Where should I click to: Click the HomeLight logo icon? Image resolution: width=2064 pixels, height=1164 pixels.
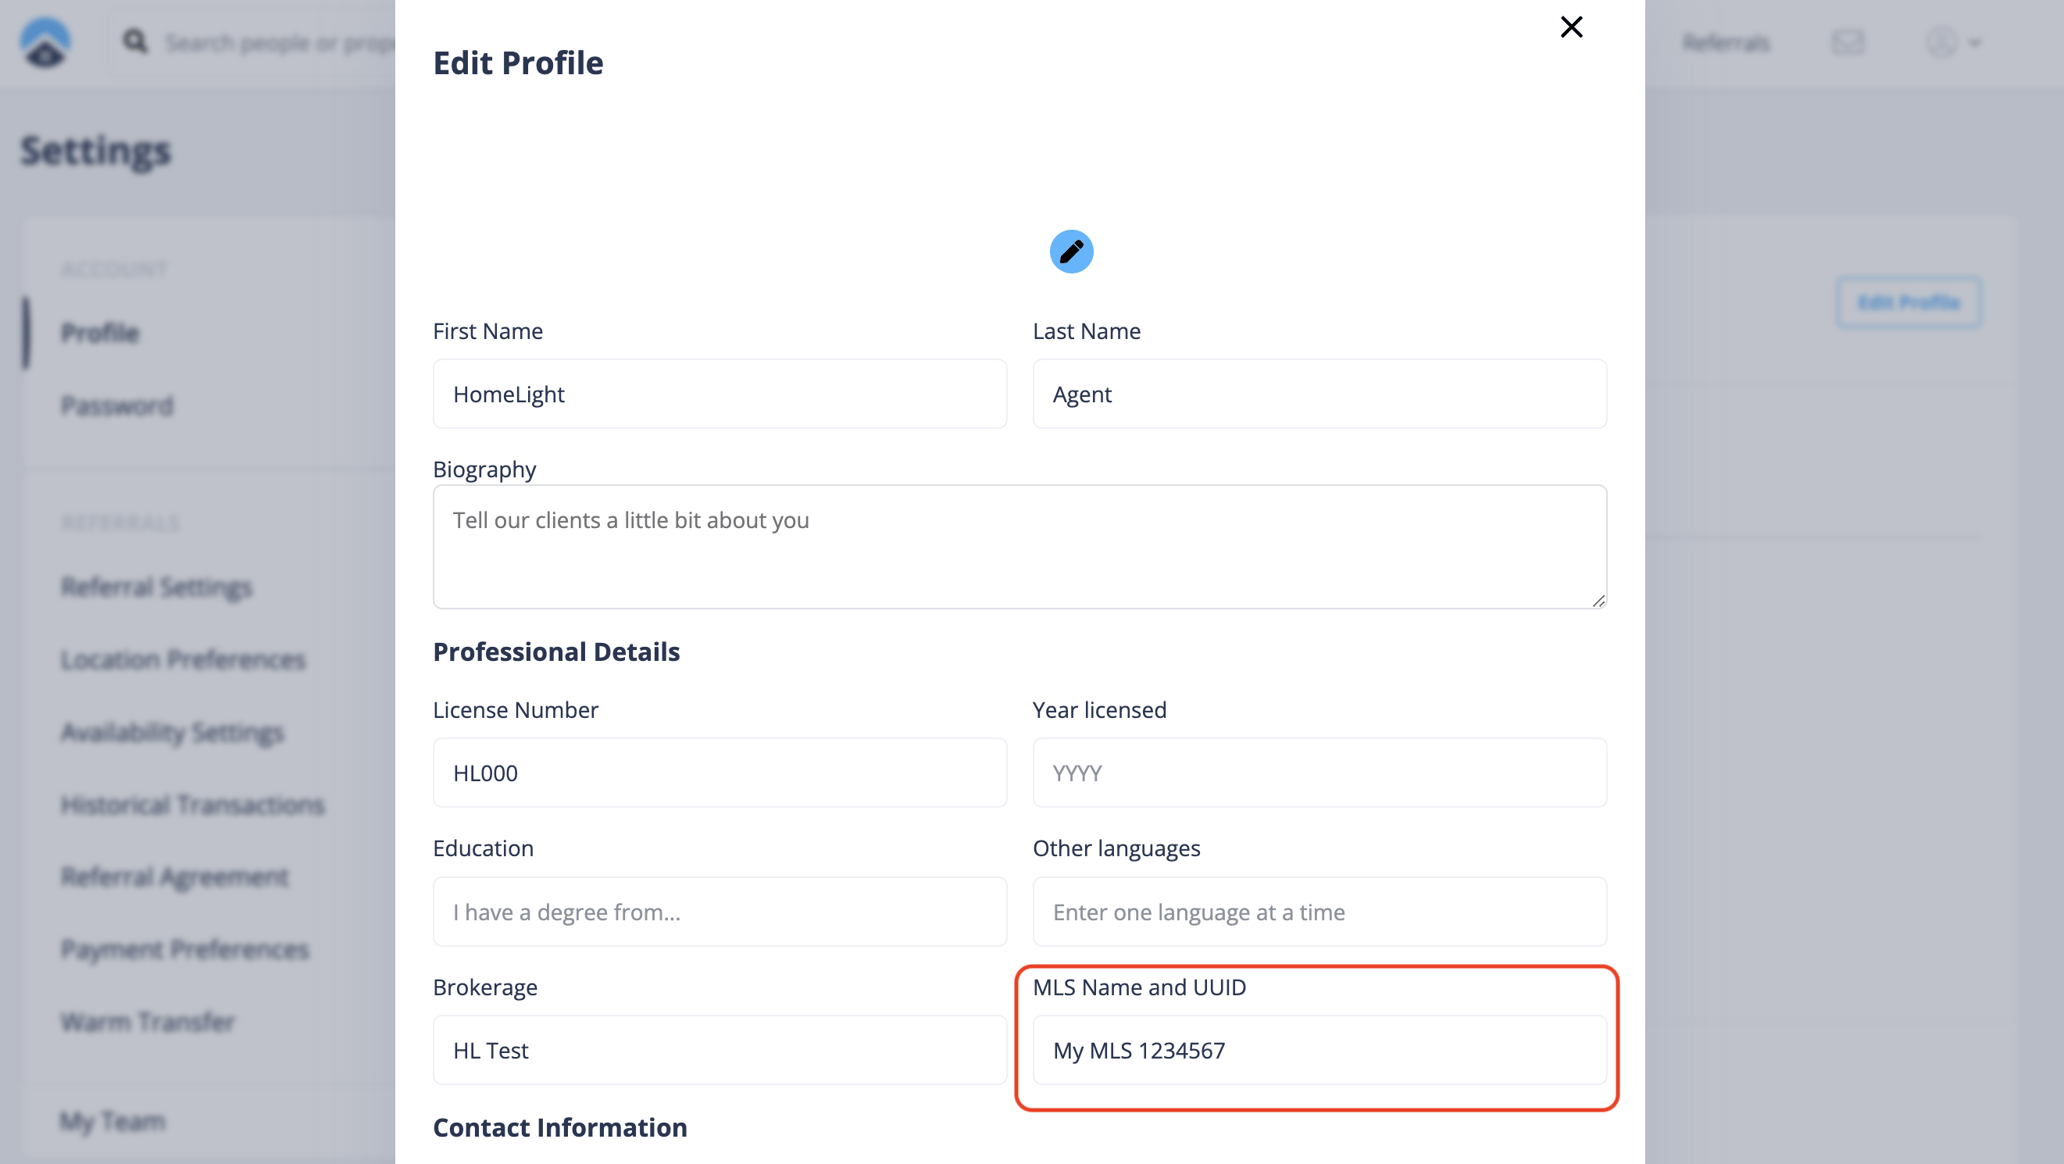pos(44,41)
